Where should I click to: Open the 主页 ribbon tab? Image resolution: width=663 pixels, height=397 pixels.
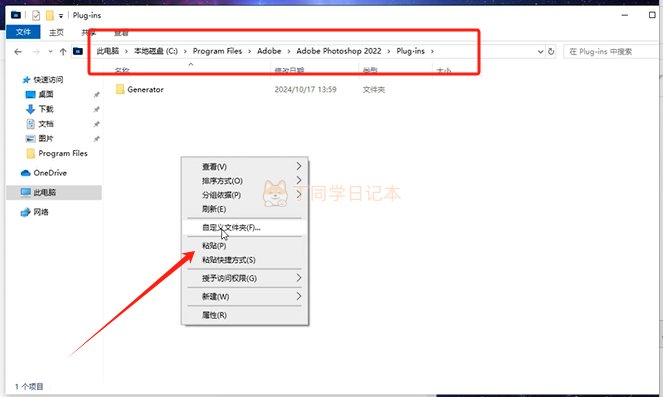[56, 32]
